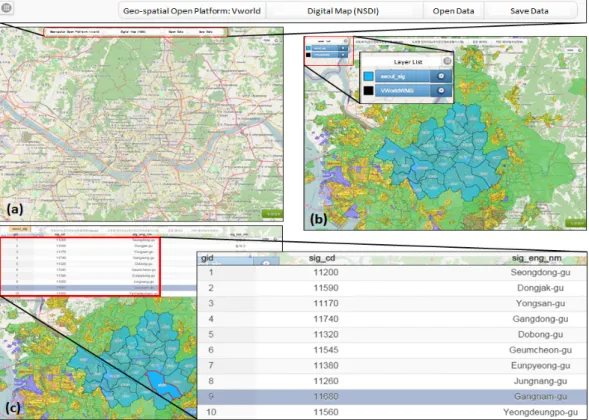Click the green button at bottom-right of map (b)
Image resolution: width=589 pixels, height=420 pixels.
pos(575,223)
